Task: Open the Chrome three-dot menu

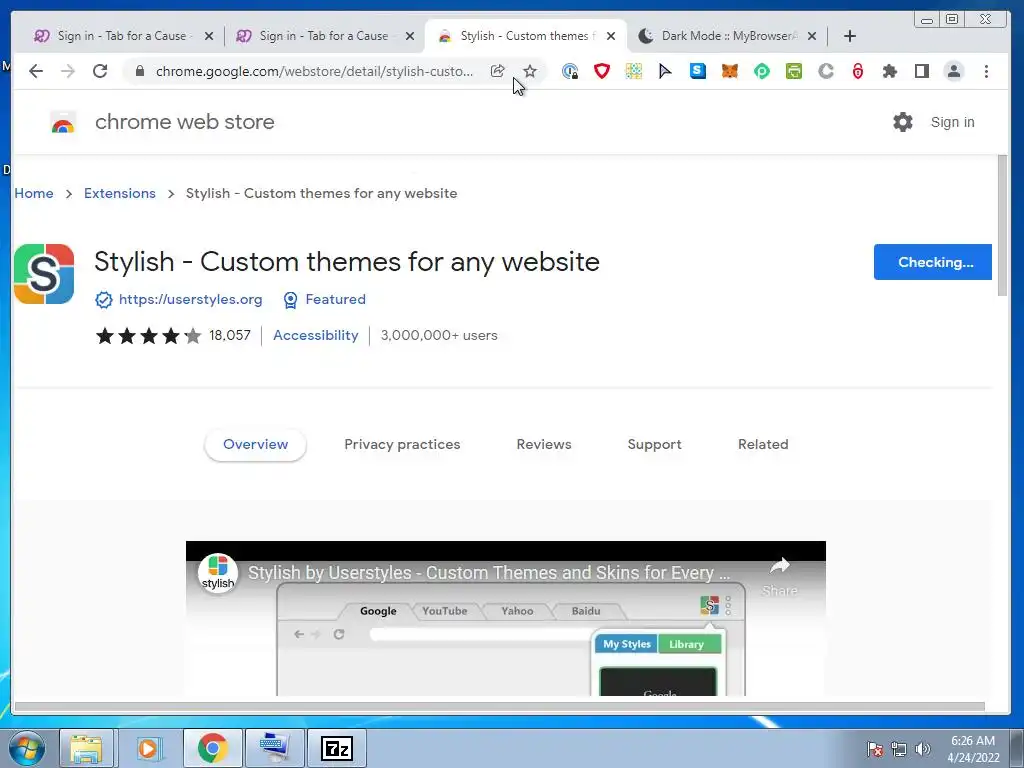Action: [x=986, y=71]
